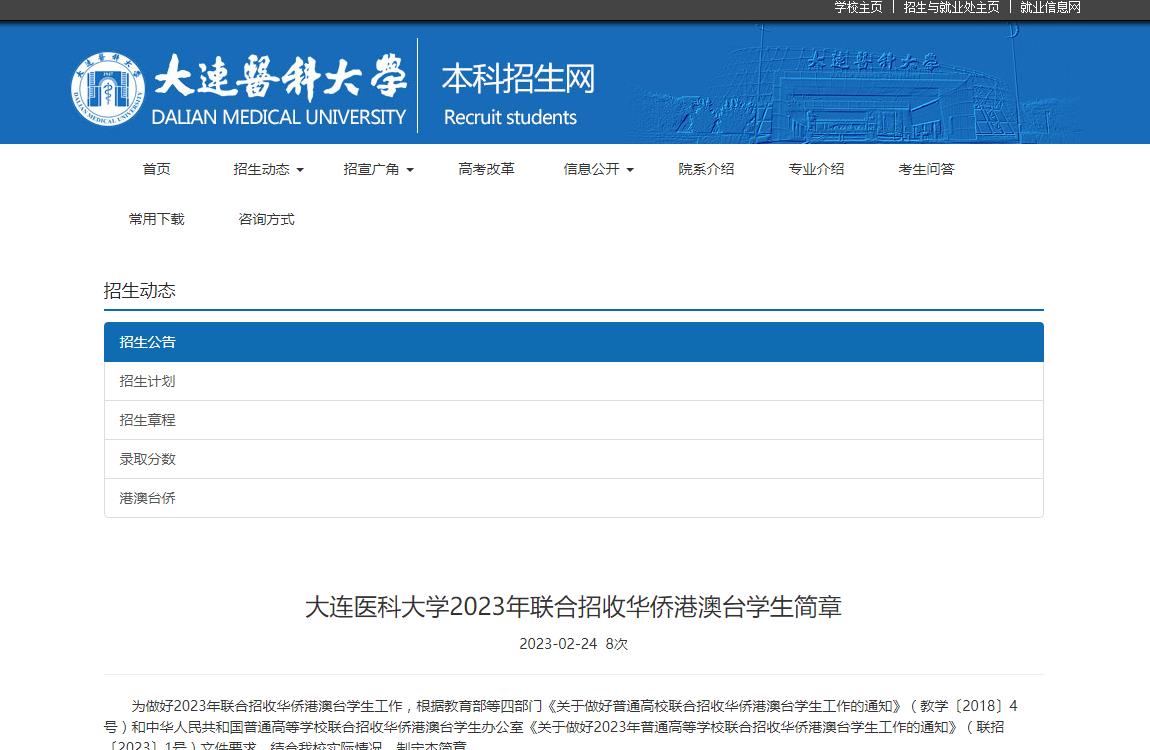The height and width of the screenshot is (750, 1150).
Task: Expand the 招宣广角 dropdown menu
Action: pyautogui.click(x=378, y=169)
